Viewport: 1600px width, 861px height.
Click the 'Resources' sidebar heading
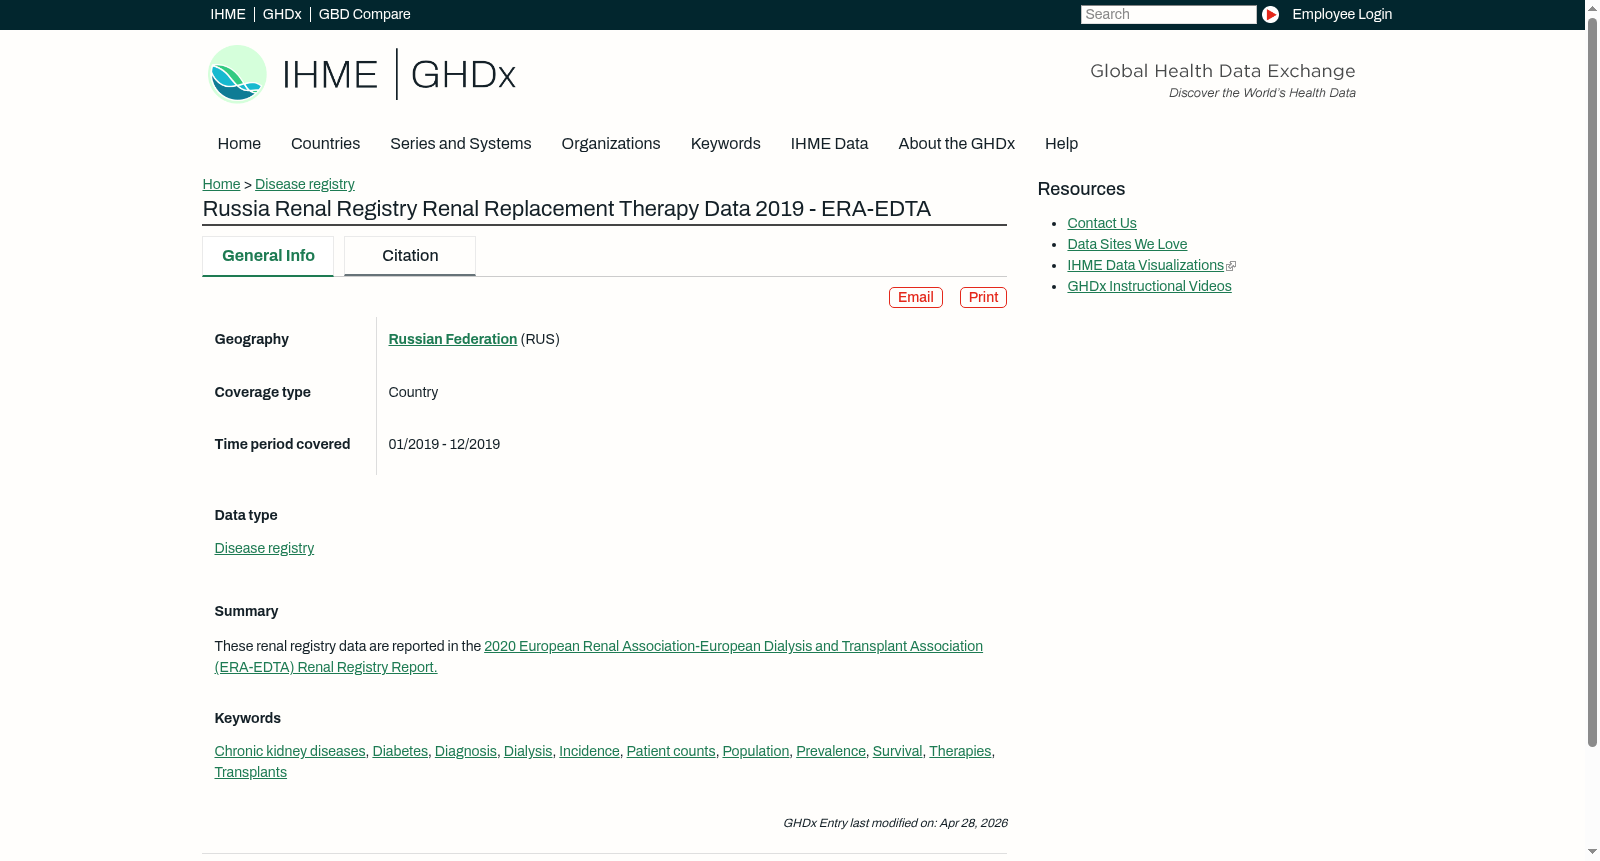click(x=1081, y=189)
